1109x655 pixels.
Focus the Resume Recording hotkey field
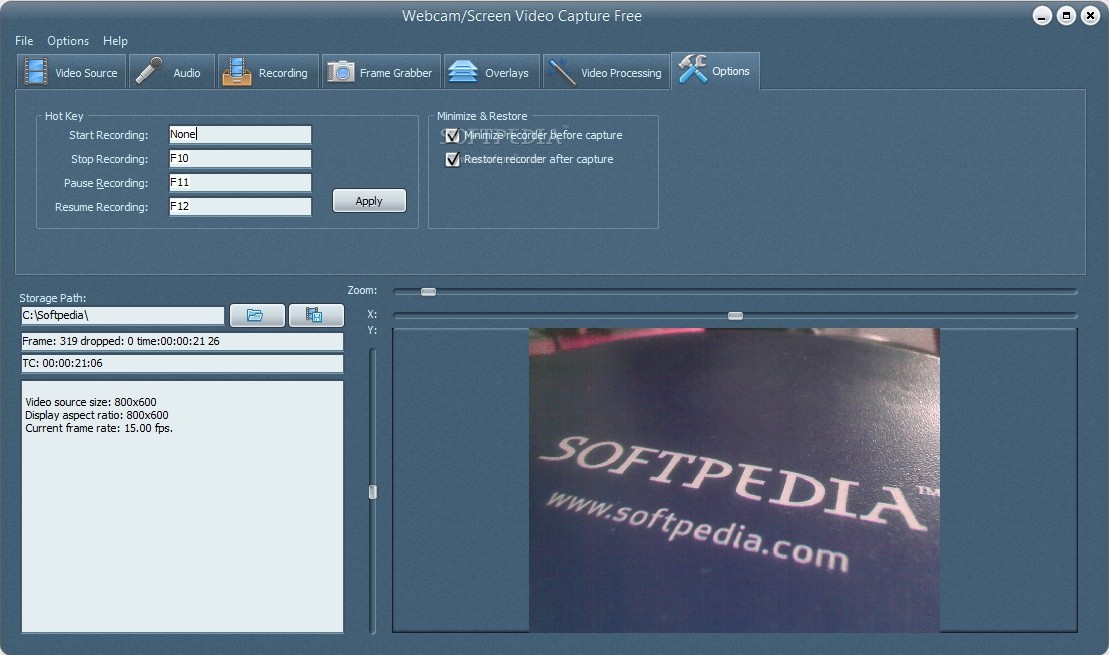coord(240,207)
